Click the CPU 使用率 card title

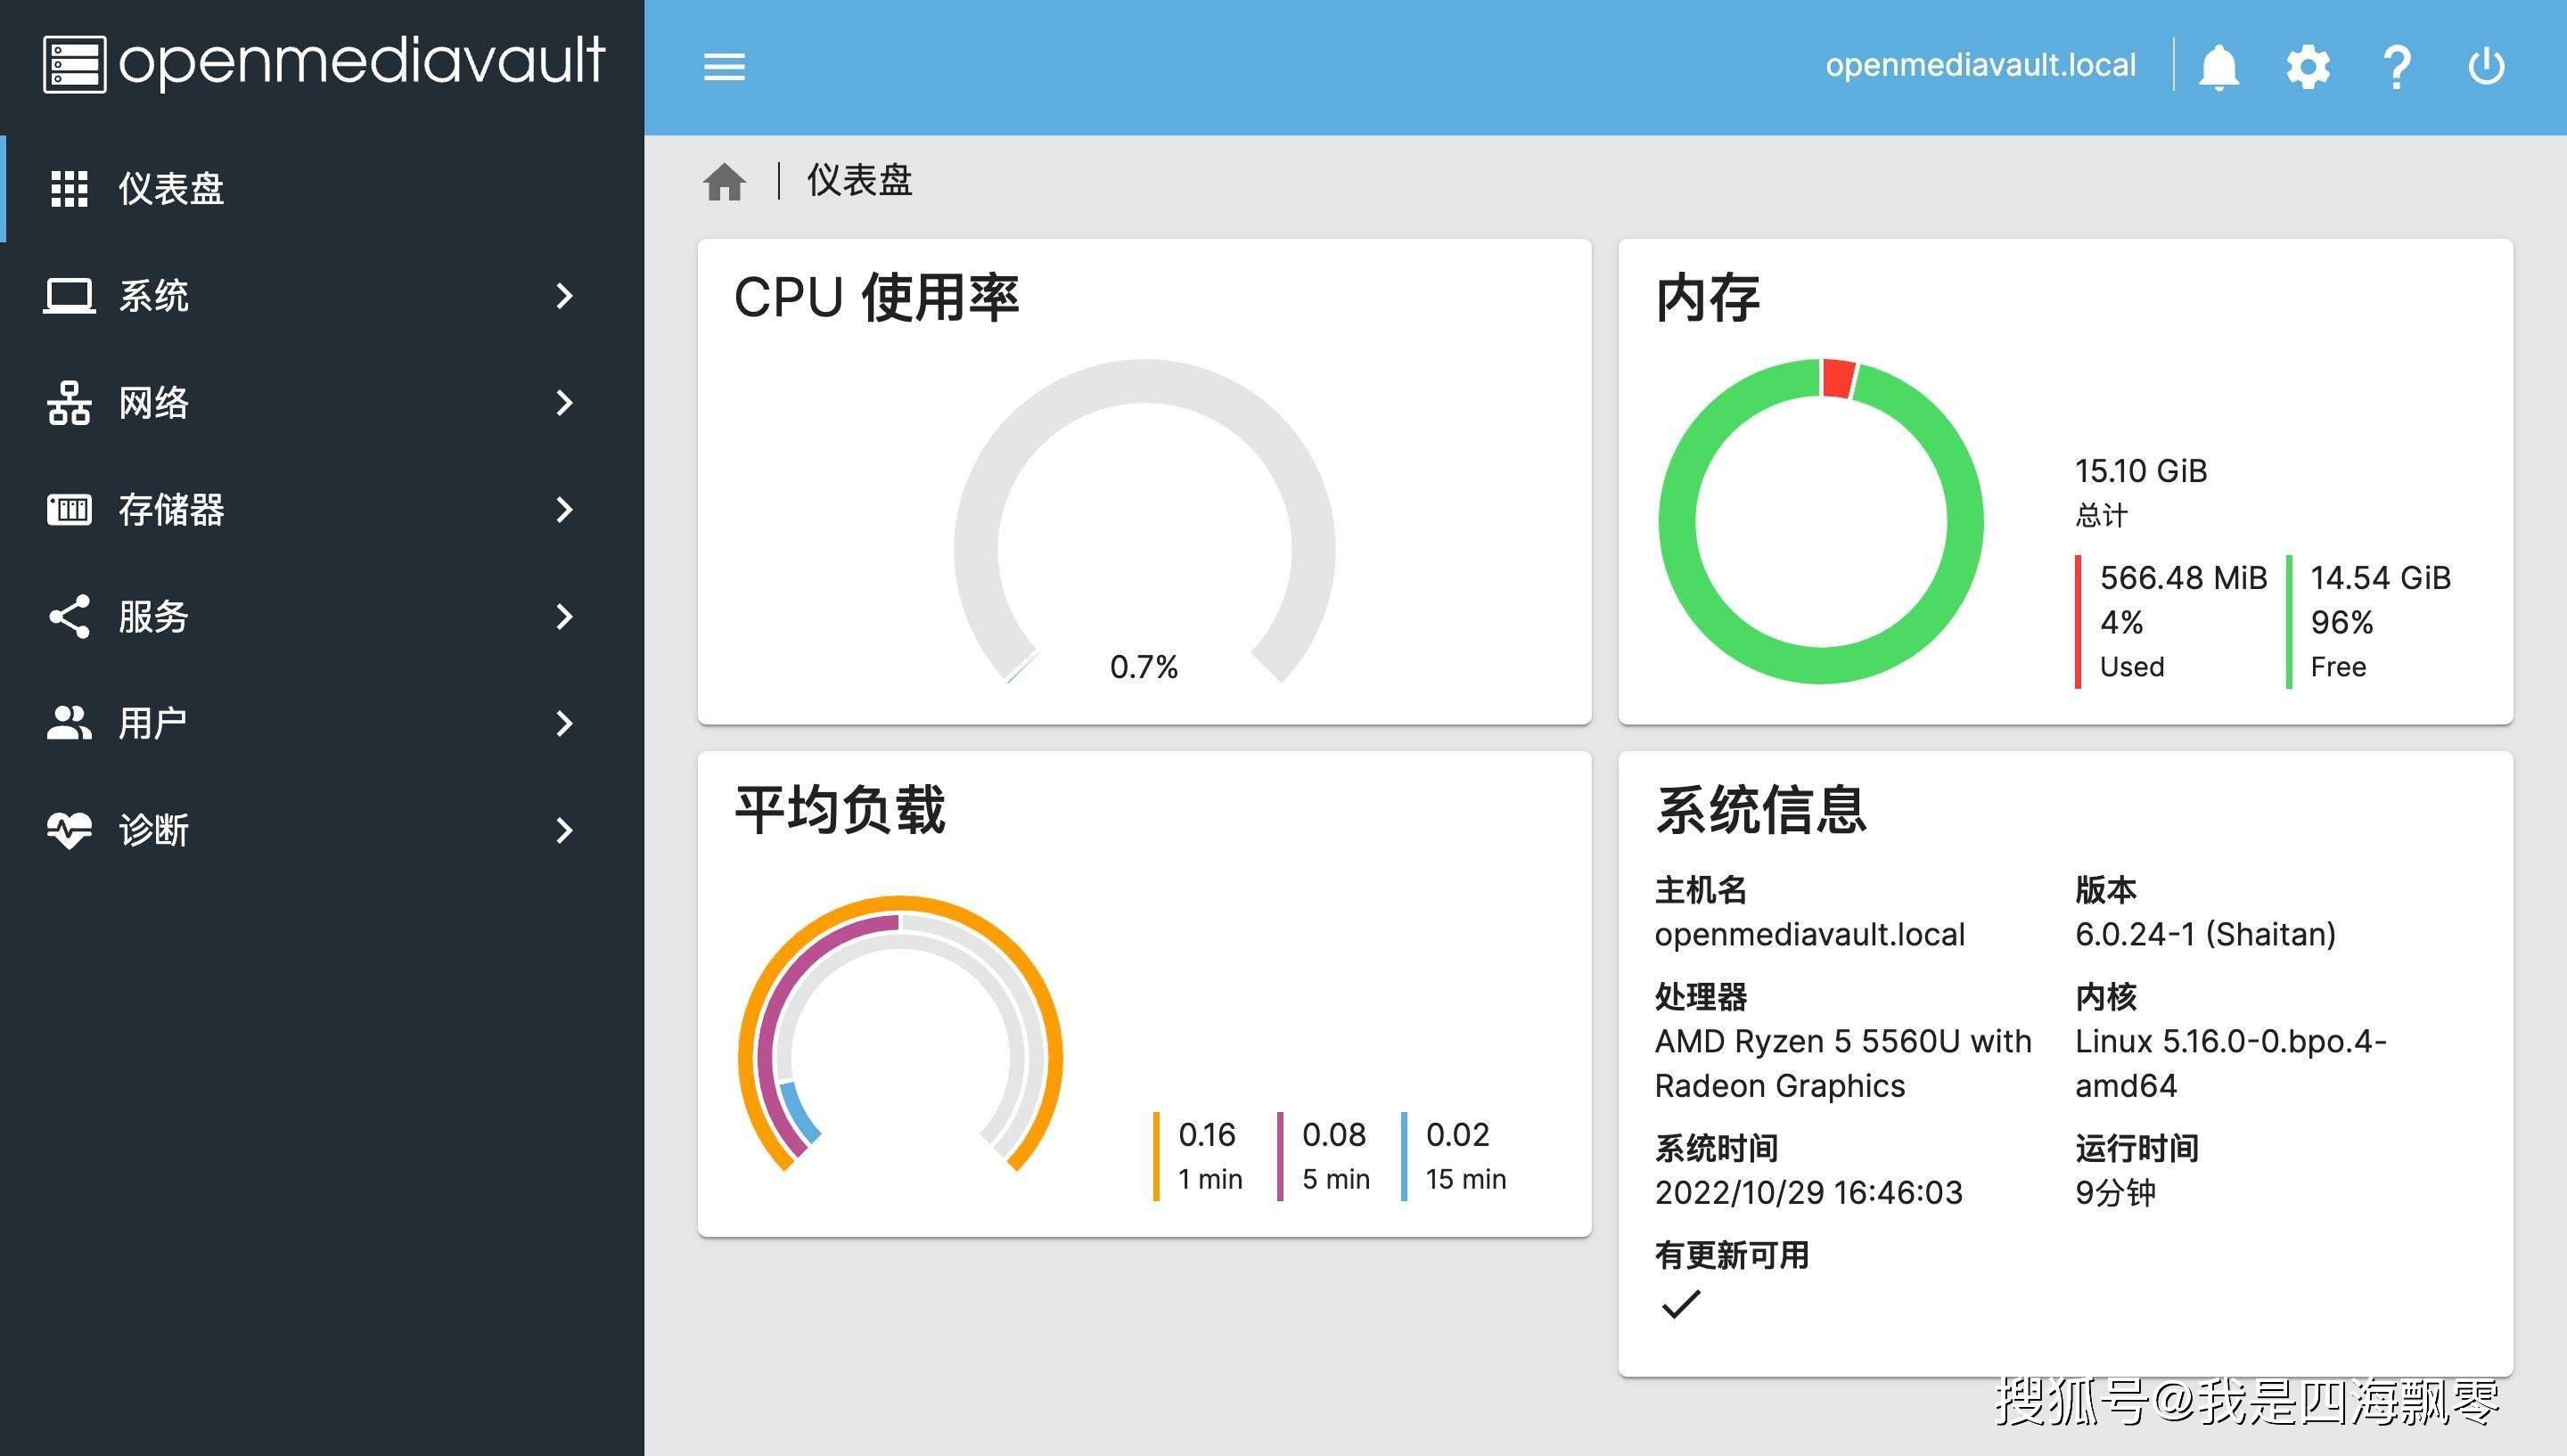point(876,298)
